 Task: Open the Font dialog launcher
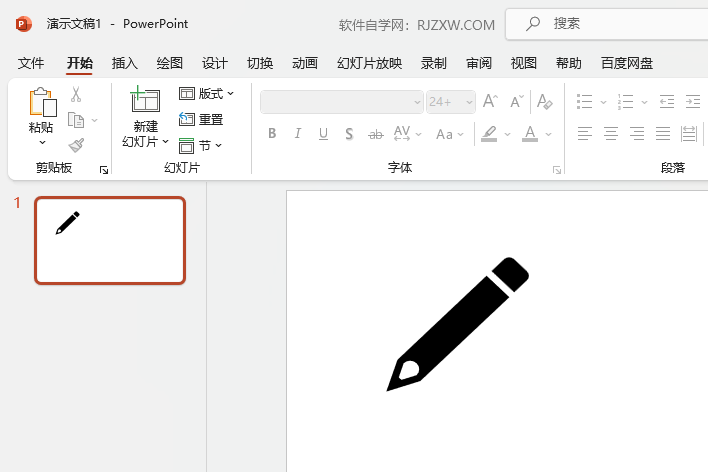pos(557,170)
